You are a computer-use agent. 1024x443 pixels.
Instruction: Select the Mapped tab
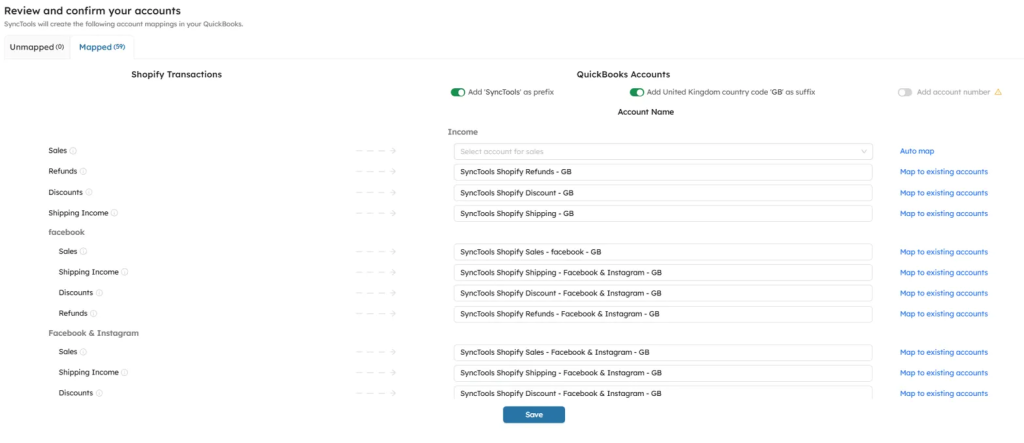pos(102,47)
